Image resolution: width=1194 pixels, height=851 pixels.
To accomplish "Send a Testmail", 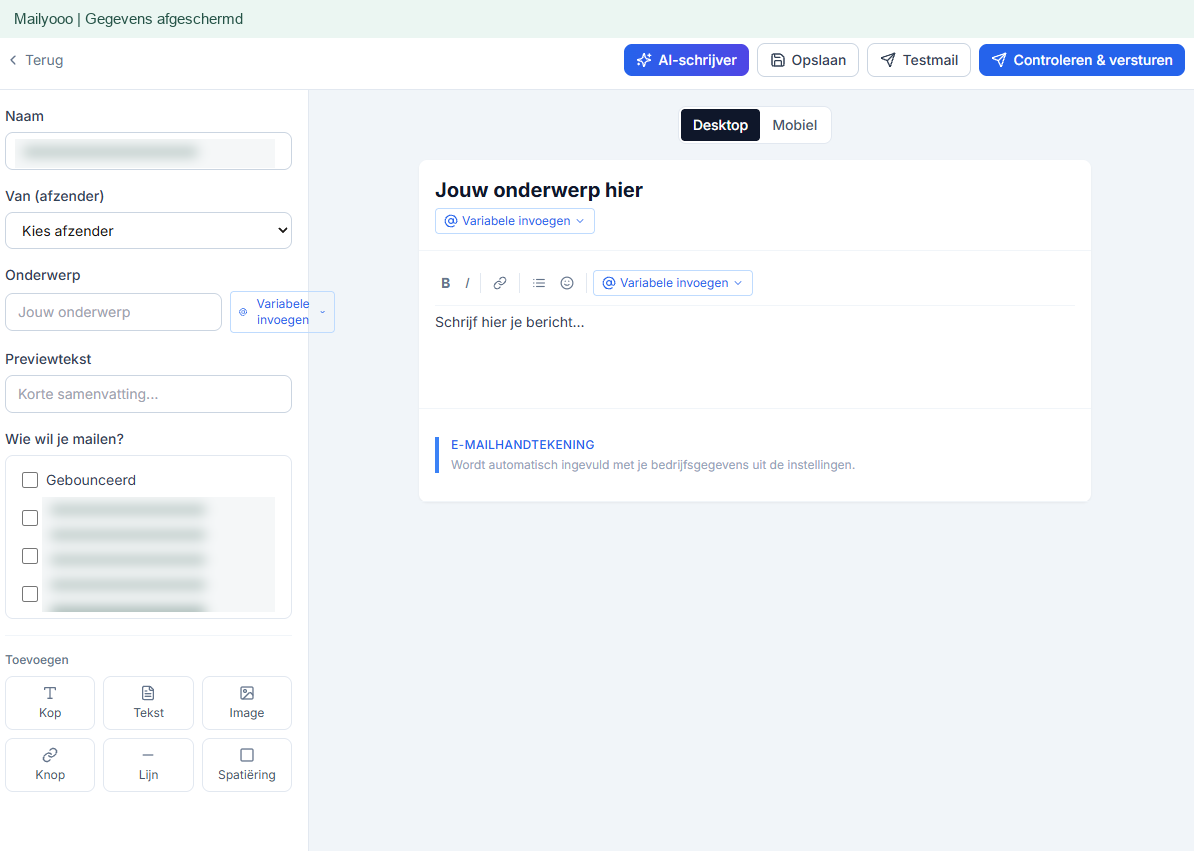I will 919,60.
